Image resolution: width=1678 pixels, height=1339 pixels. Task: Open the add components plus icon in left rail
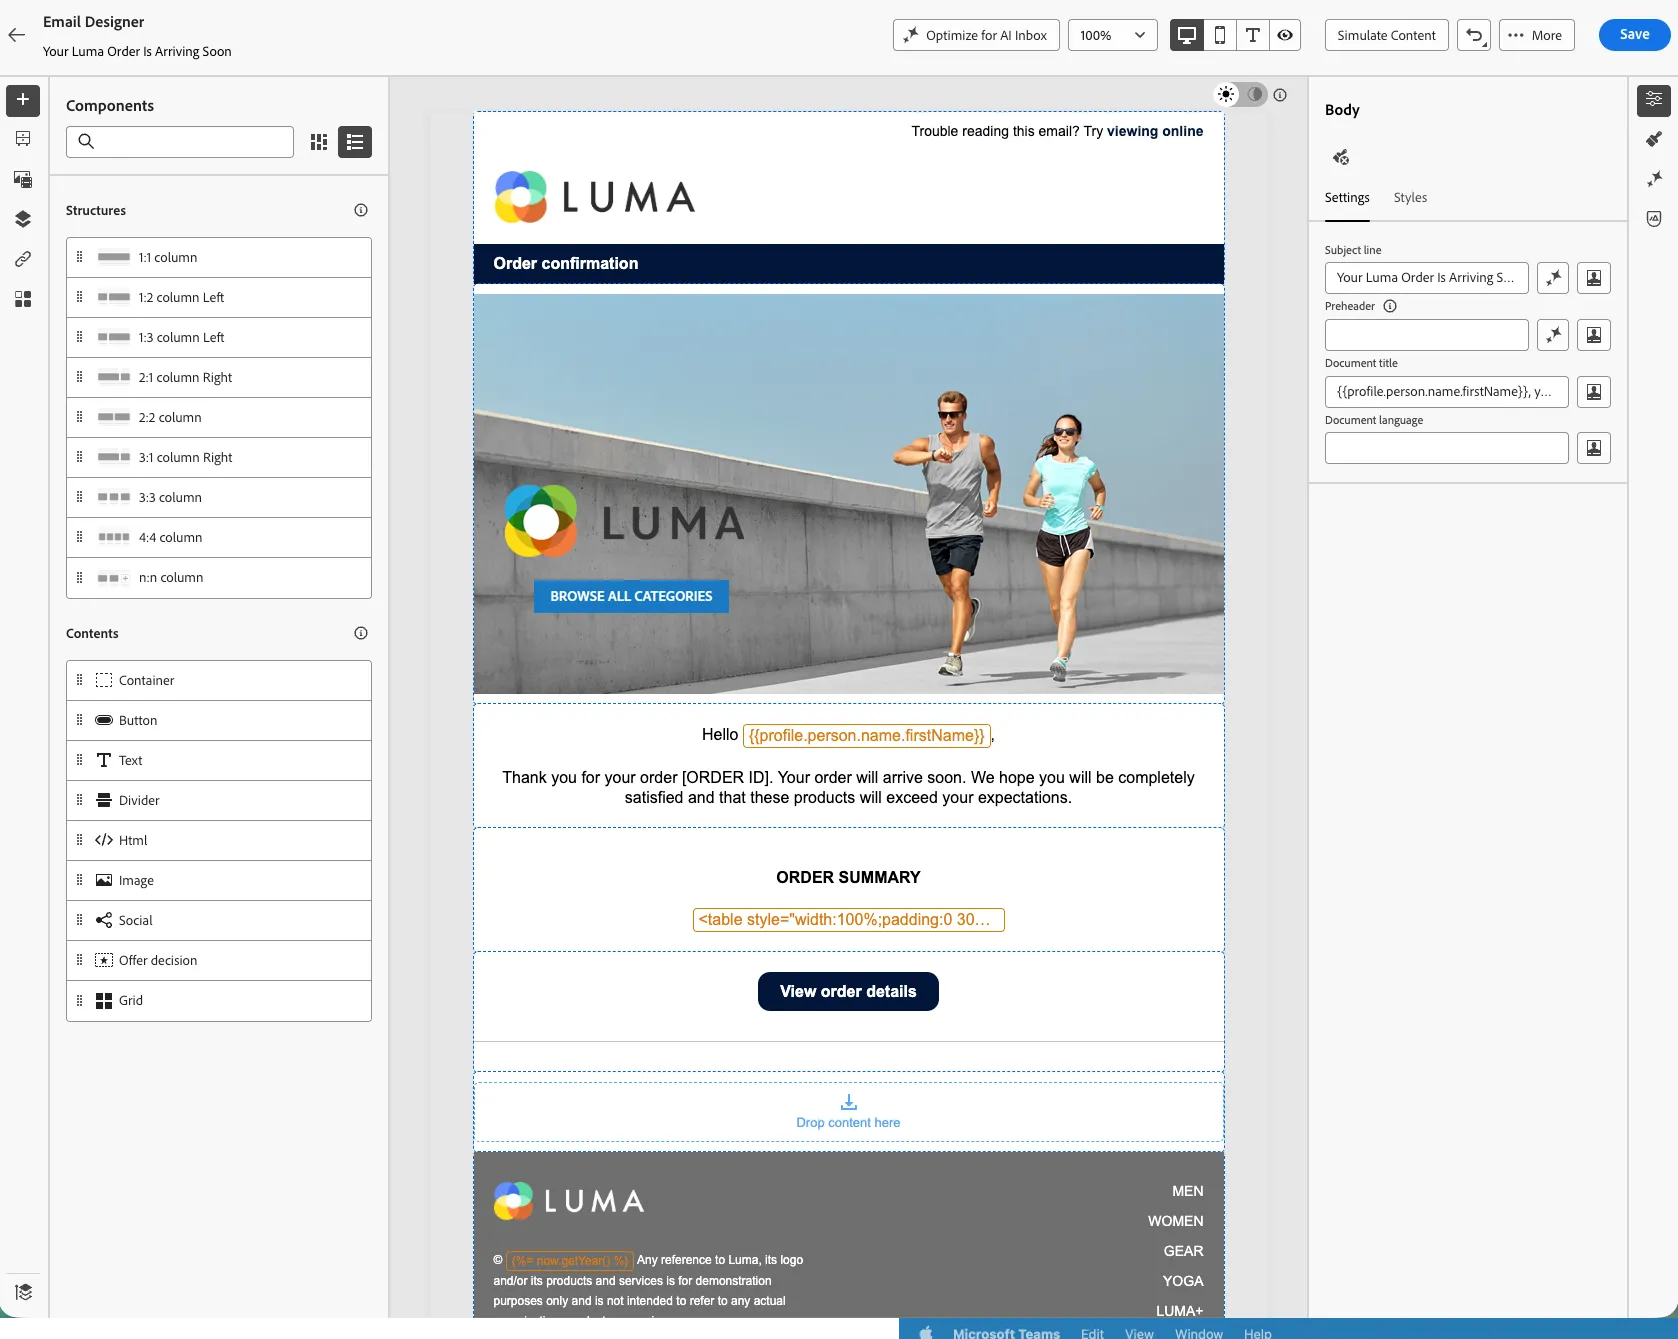point(23,100)
